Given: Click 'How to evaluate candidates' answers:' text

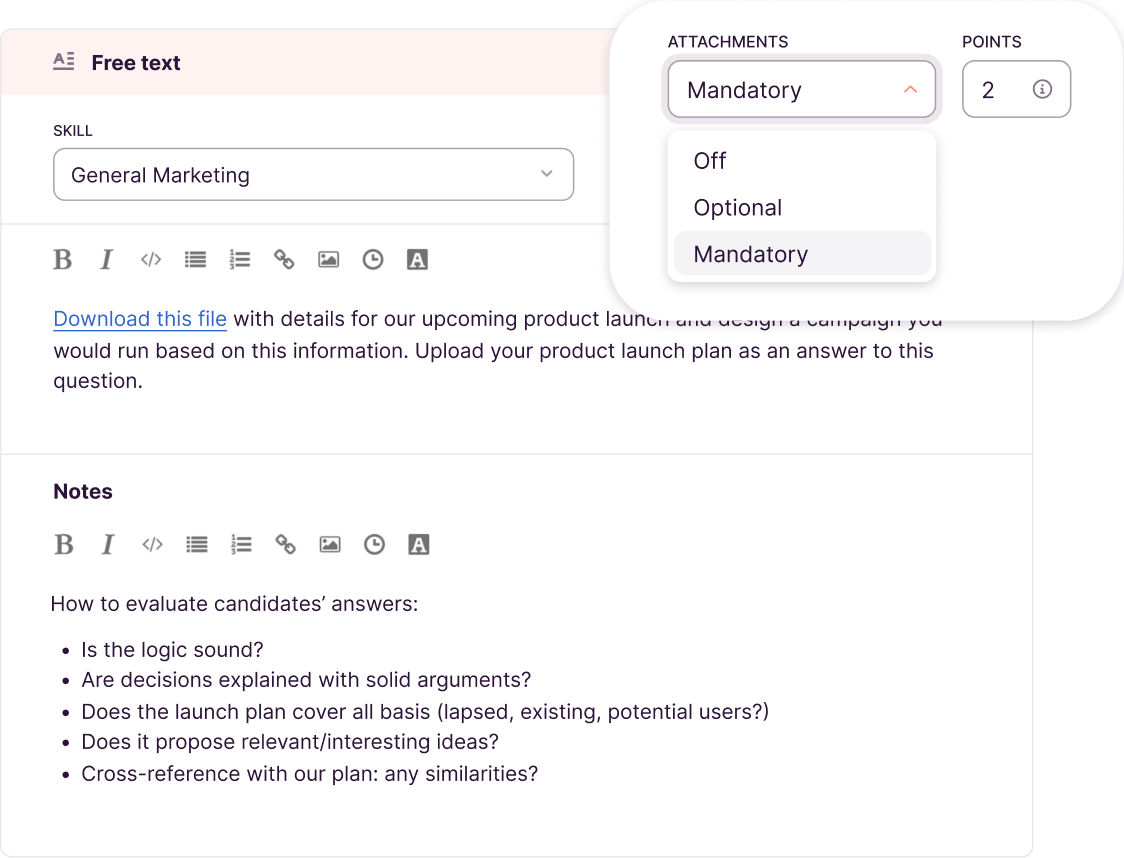Looking at the screenshot, I should [x=234, y=604].
